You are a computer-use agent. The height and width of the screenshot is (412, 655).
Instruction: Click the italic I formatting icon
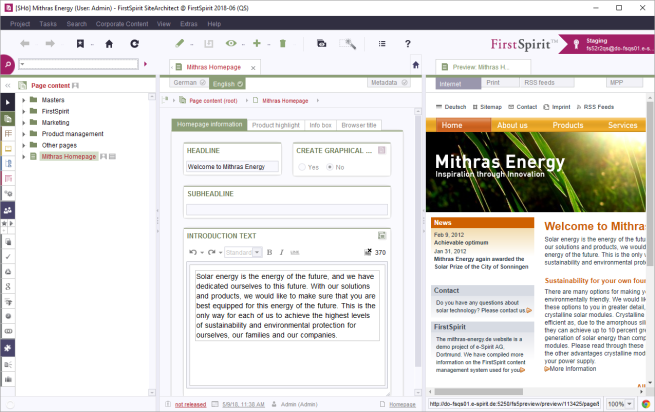click(282, 252)
